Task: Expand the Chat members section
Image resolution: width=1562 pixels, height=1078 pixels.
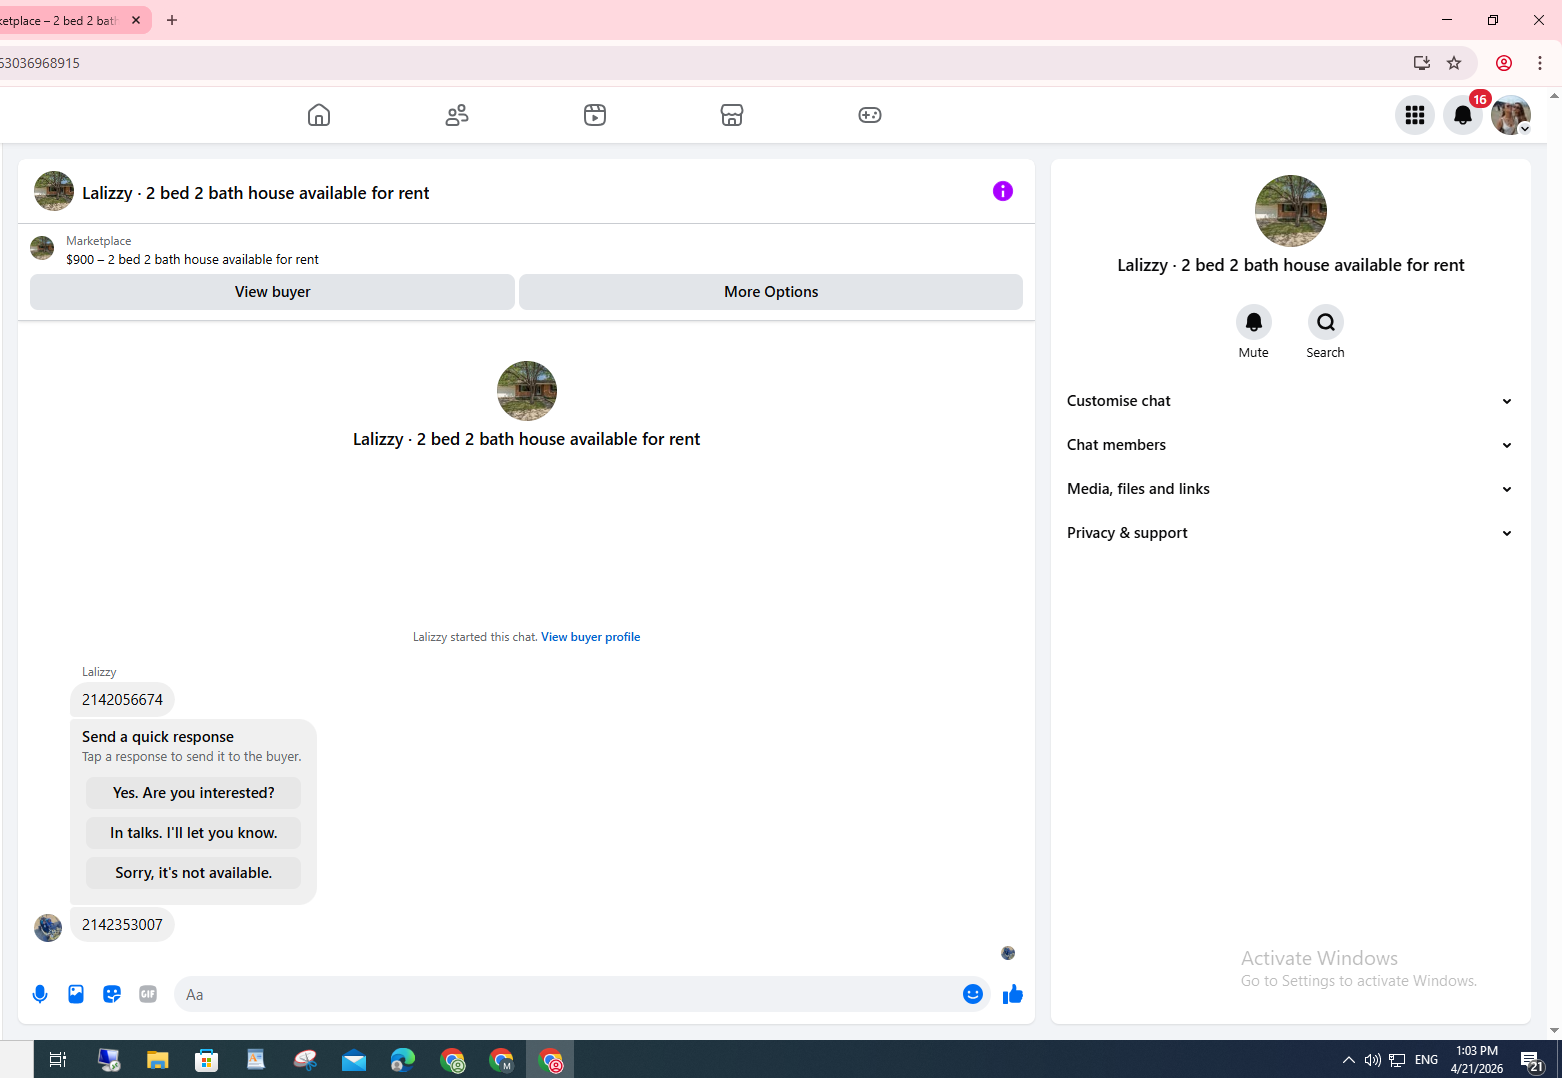Action: tap(1290, 445)
